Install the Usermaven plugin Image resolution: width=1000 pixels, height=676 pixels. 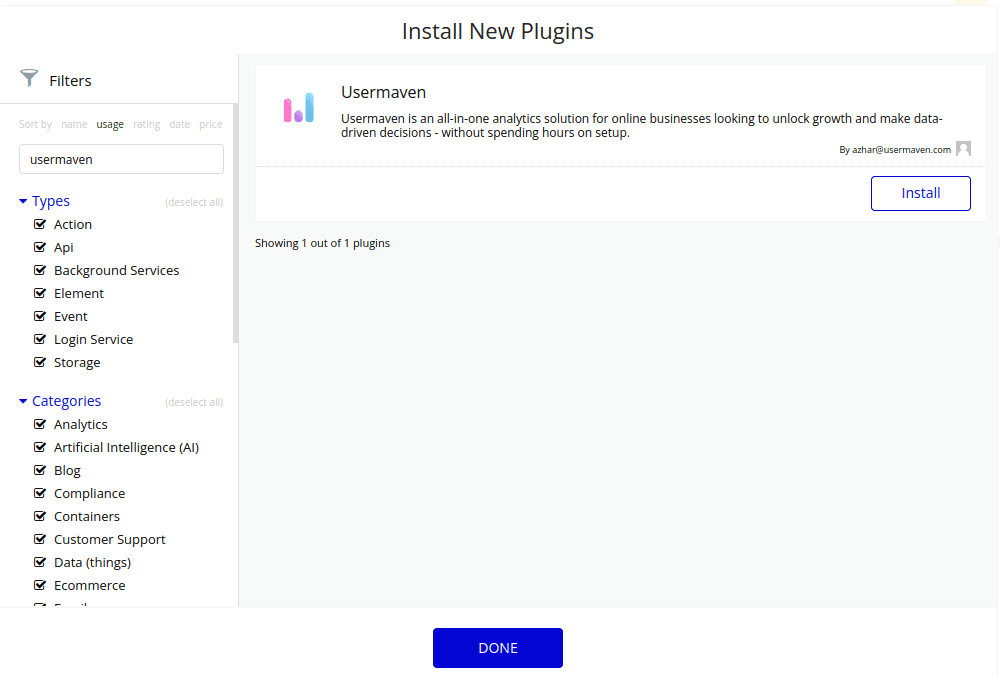pyautogui.click(x=920, y=193)
